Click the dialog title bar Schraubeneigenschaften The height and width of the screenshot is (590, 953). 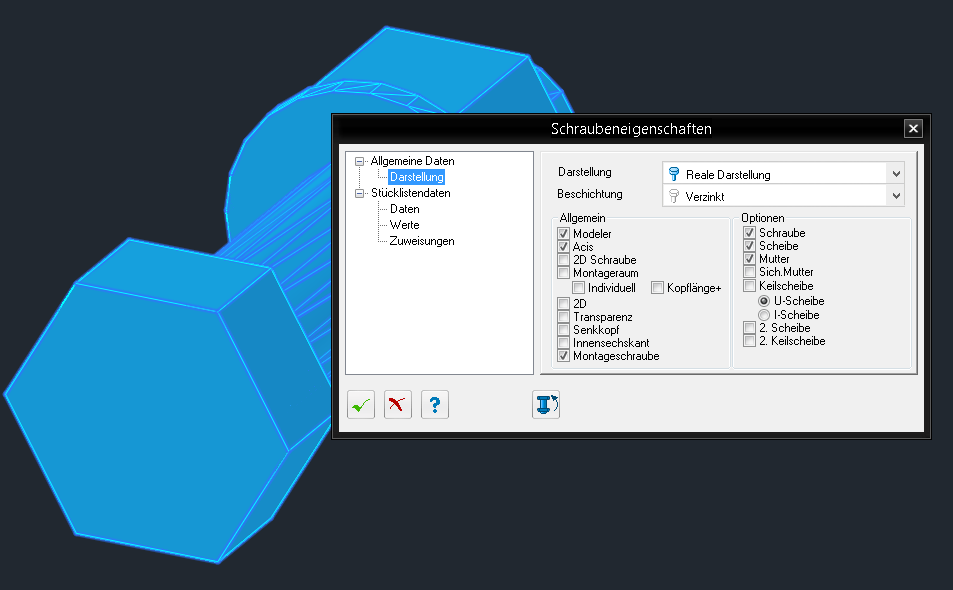point(631,129)
